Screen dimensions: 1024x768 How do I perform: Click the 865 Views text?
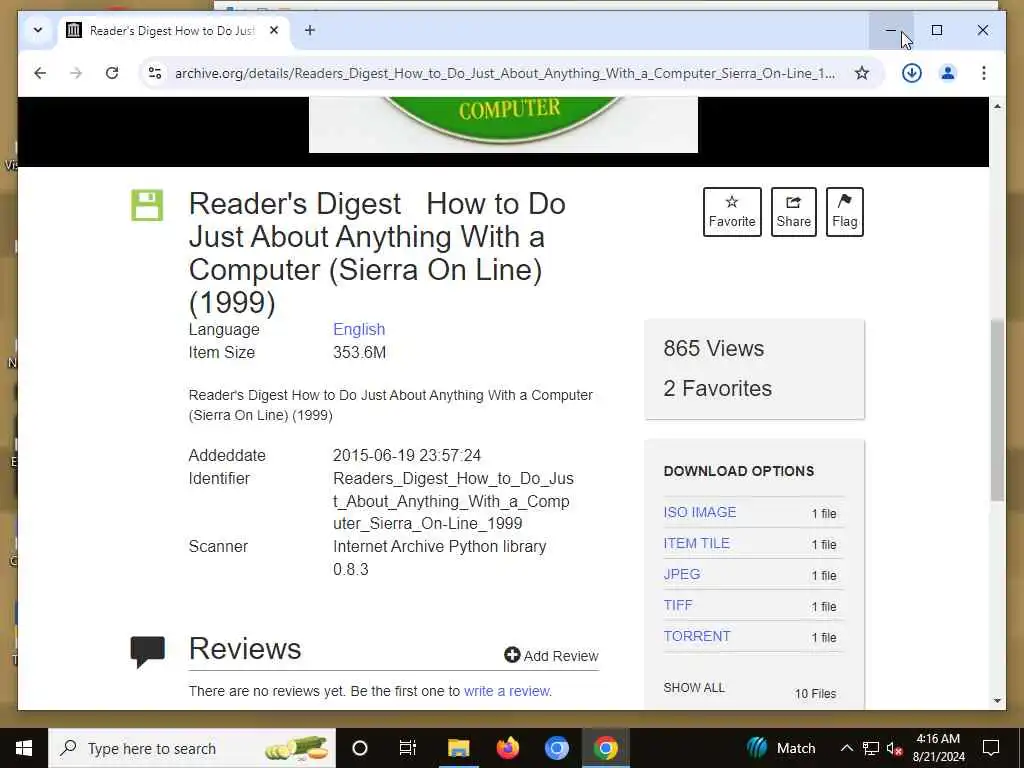(713, 348)
